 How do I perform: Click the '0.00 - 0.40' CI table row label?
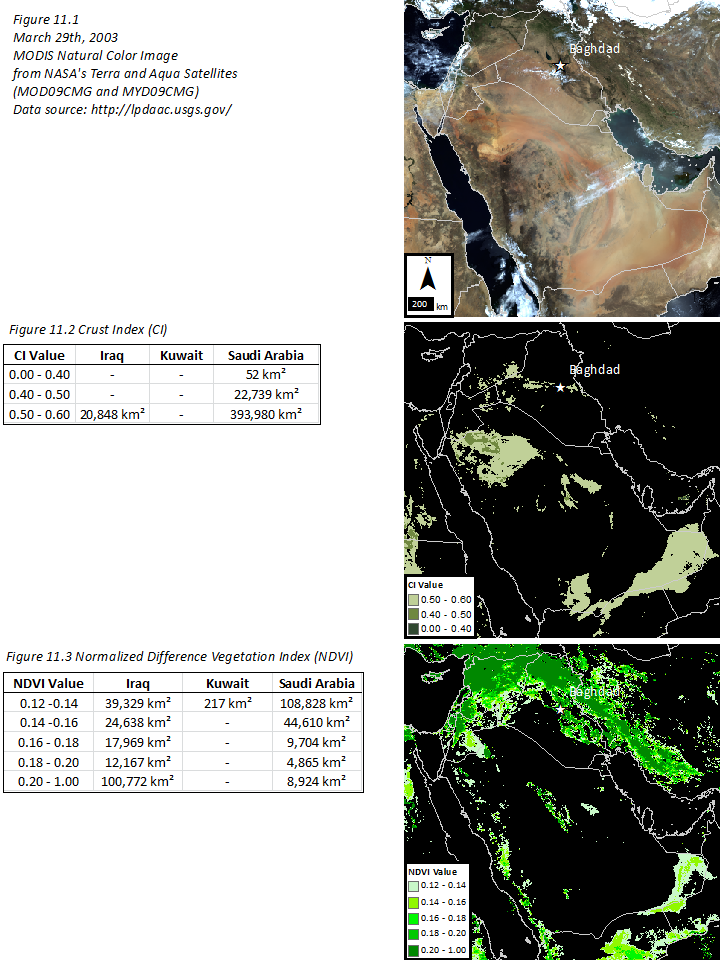pos(39,374)
